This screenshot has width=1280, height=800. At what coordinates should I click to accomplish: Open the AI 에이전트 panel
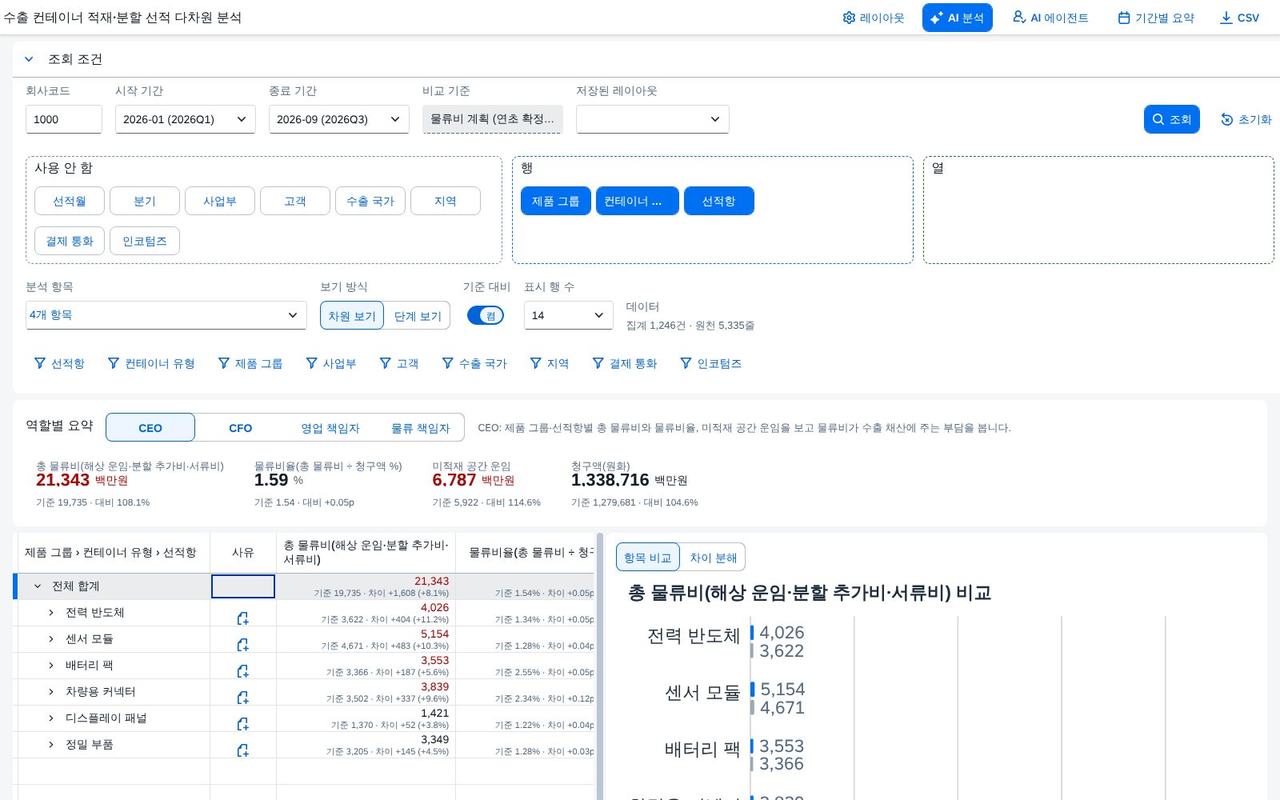point(1050,18)
